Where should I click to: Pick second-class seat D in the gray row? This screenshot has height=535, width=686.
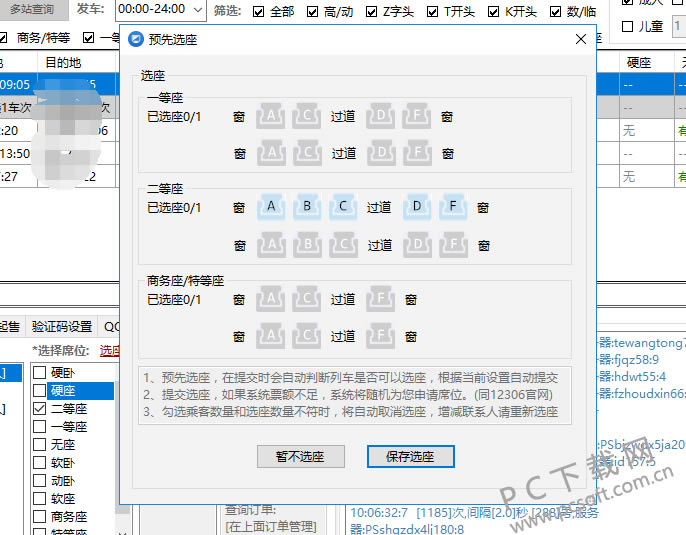[418, 245]
